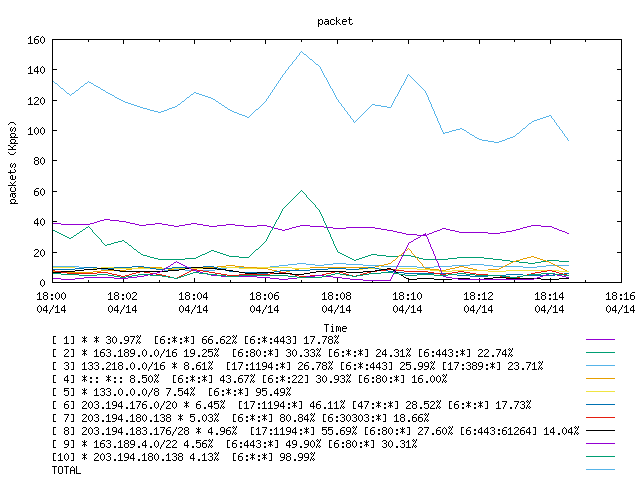
Task: Click [6:80:*] 30.31% in legend entry 9
Action: 372,444
